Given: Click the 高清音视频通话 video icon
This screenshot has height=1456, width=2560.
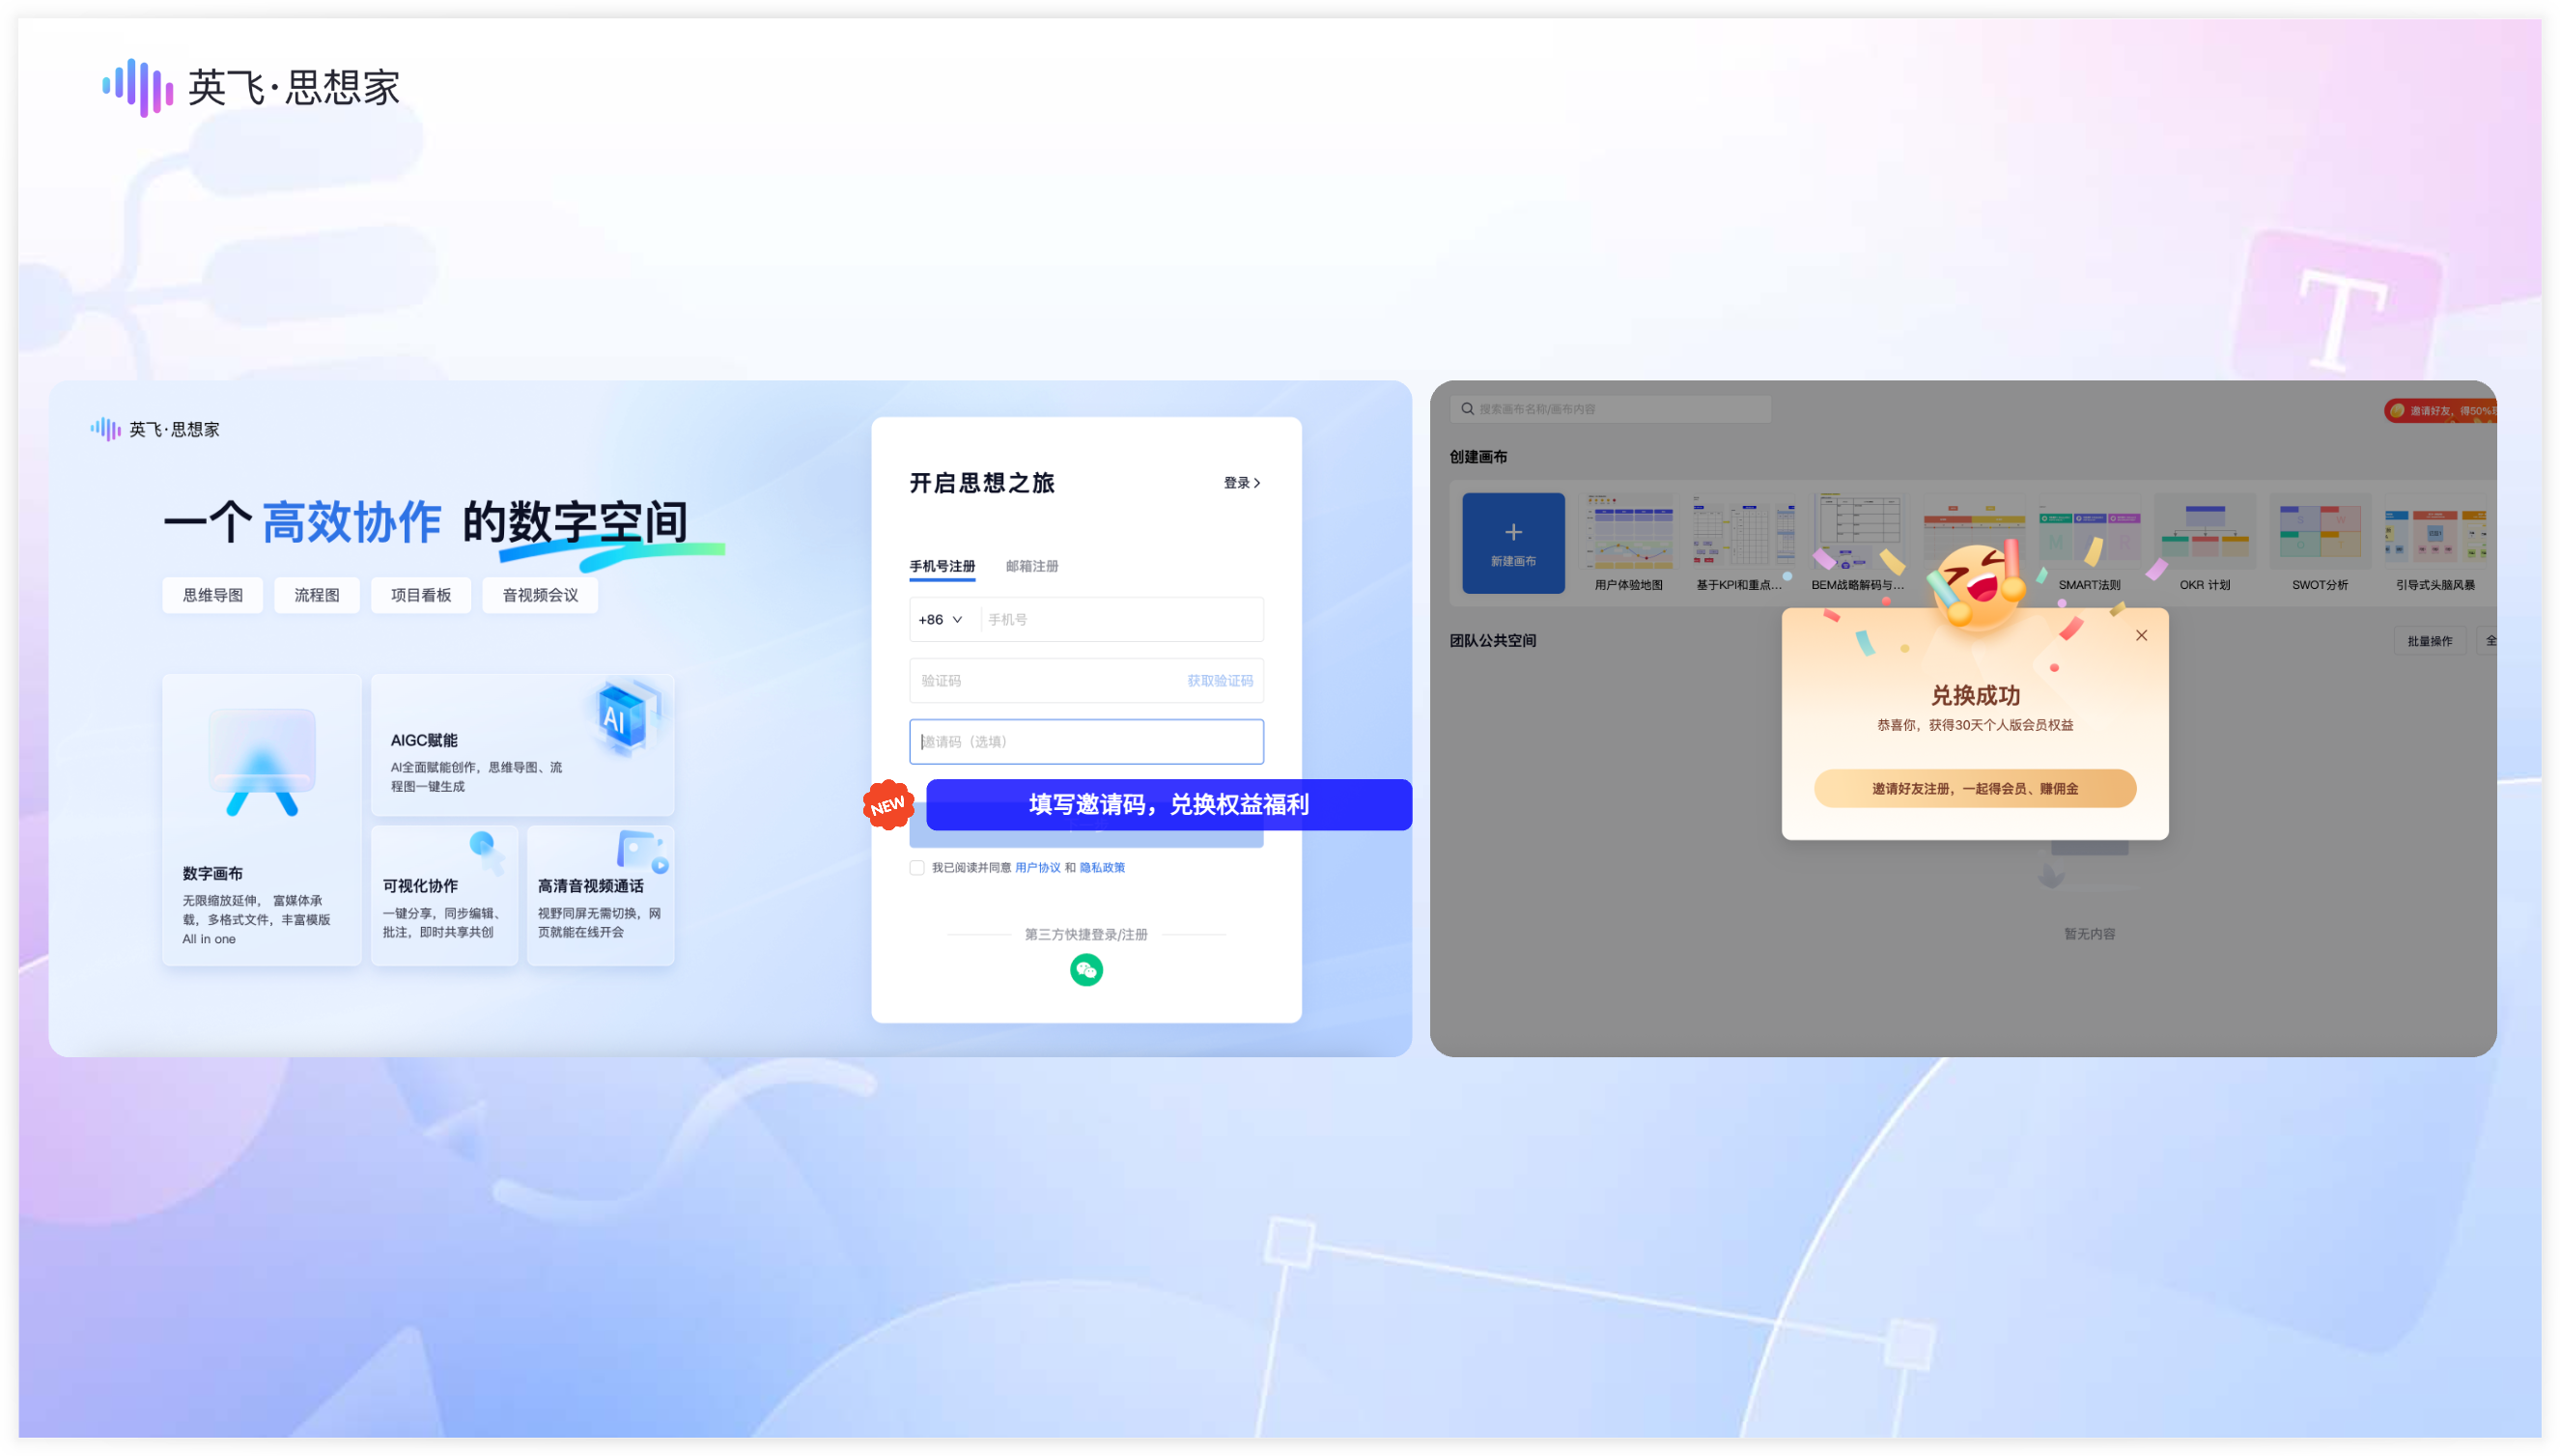Looking at the screenshot, I should point(642,851).
